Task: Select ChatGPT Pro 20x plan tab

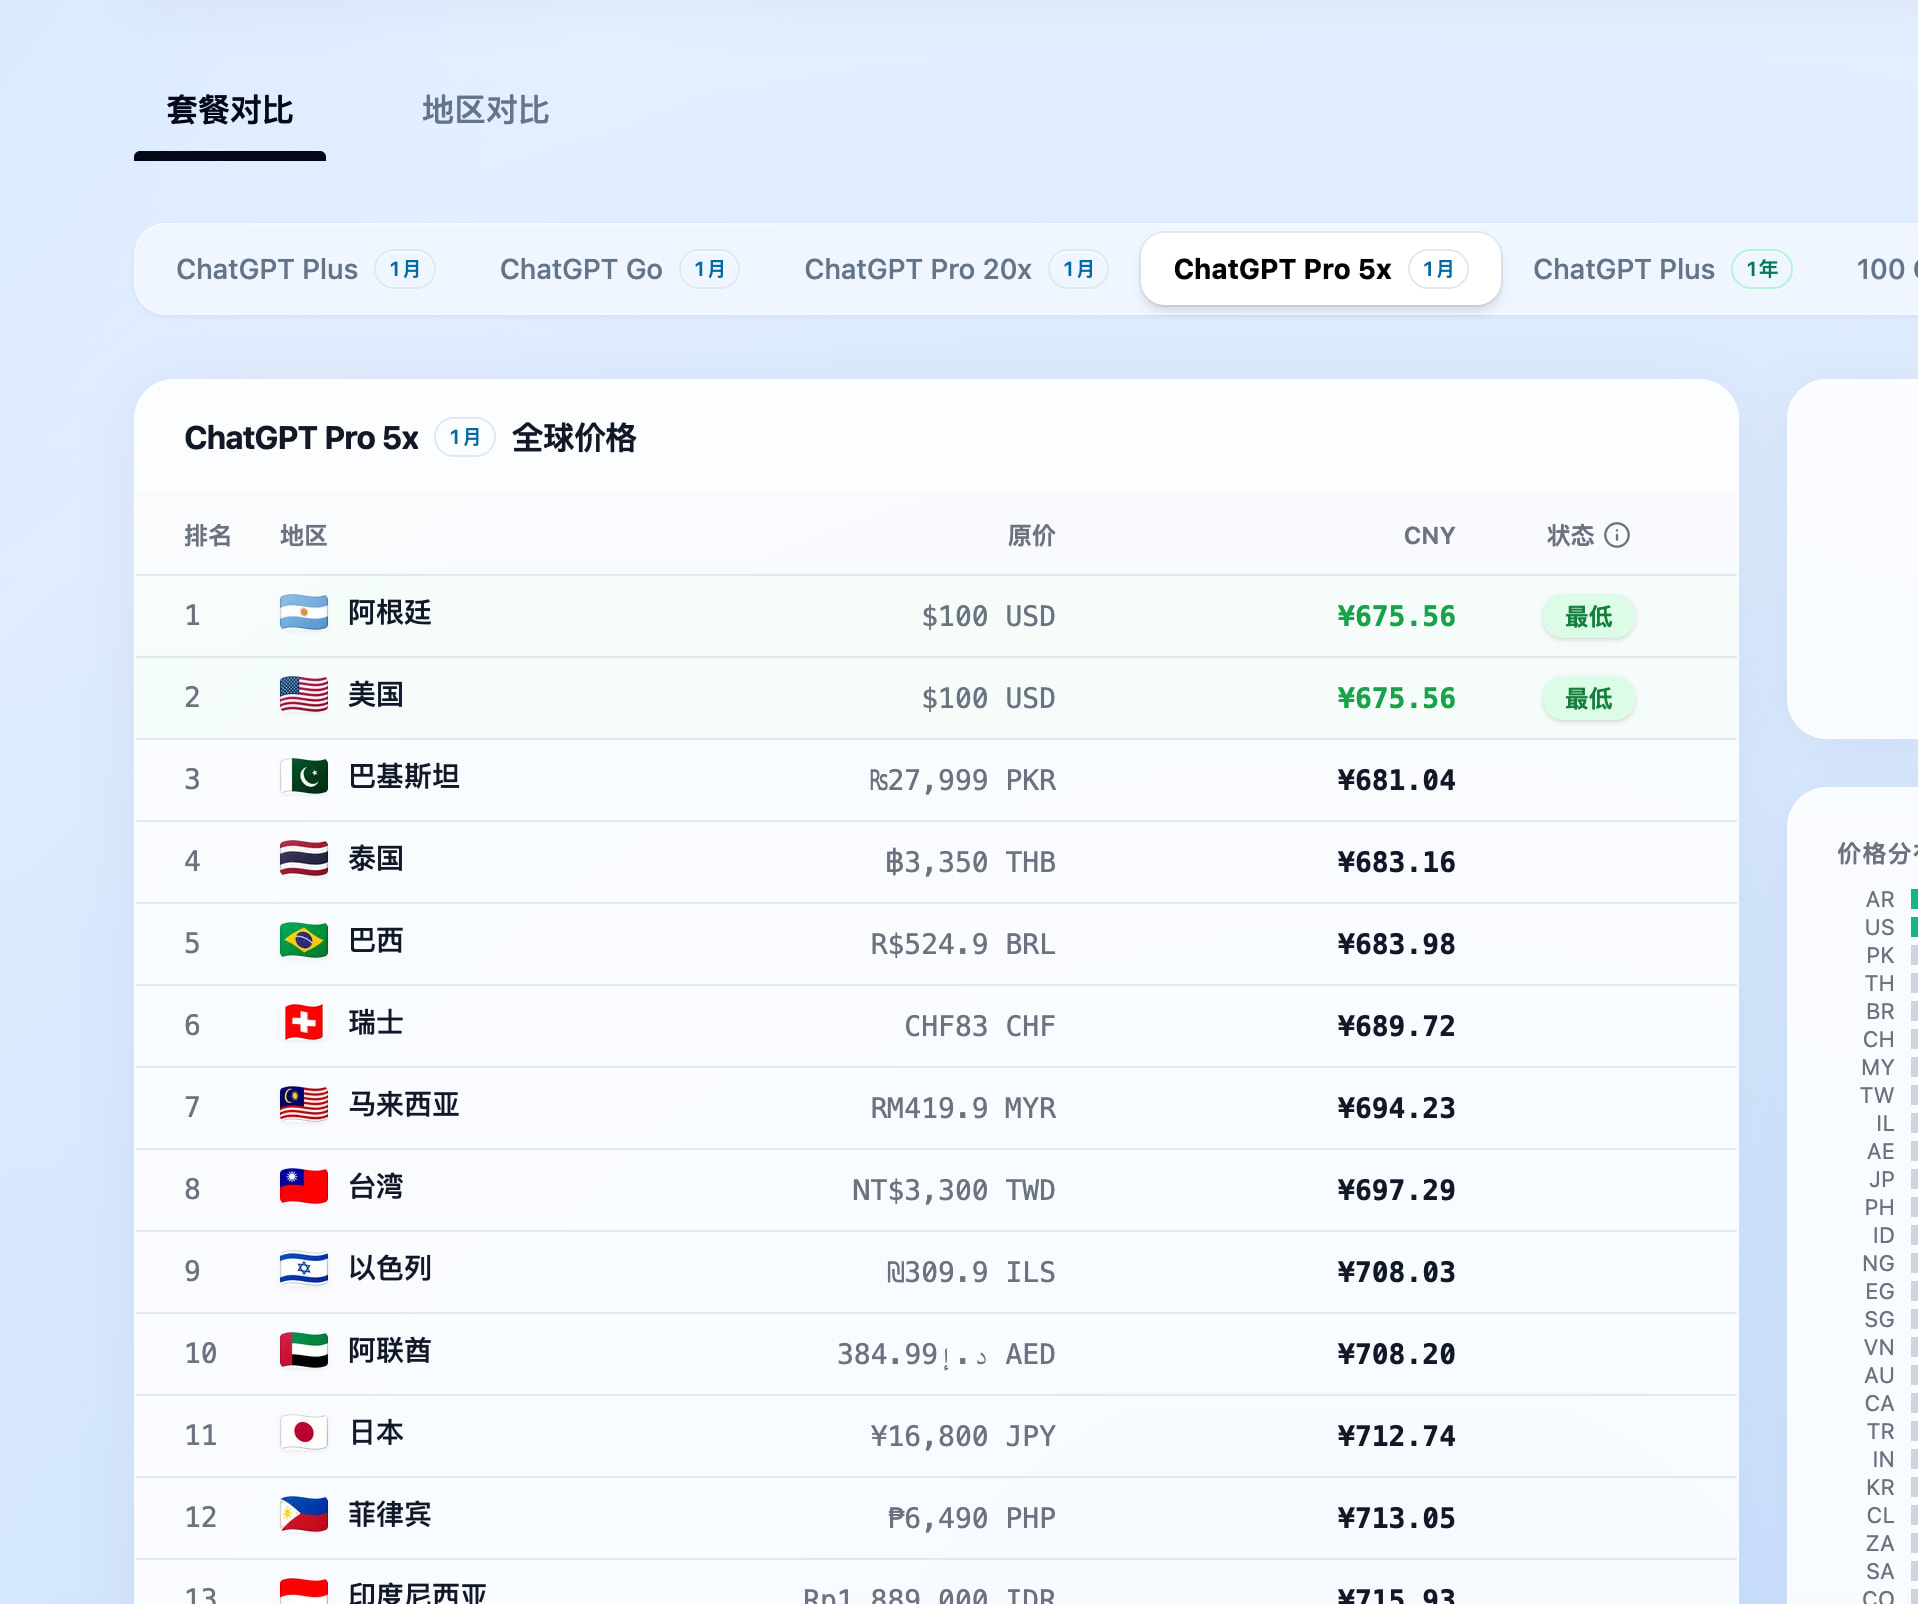Action: tap(956, 269)
